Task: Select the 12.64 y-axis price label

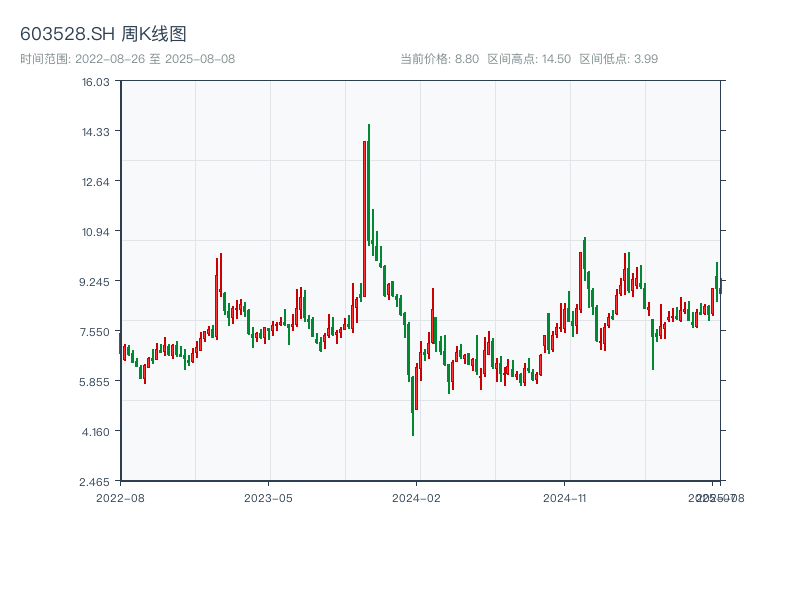Action: tap(96, 181)
